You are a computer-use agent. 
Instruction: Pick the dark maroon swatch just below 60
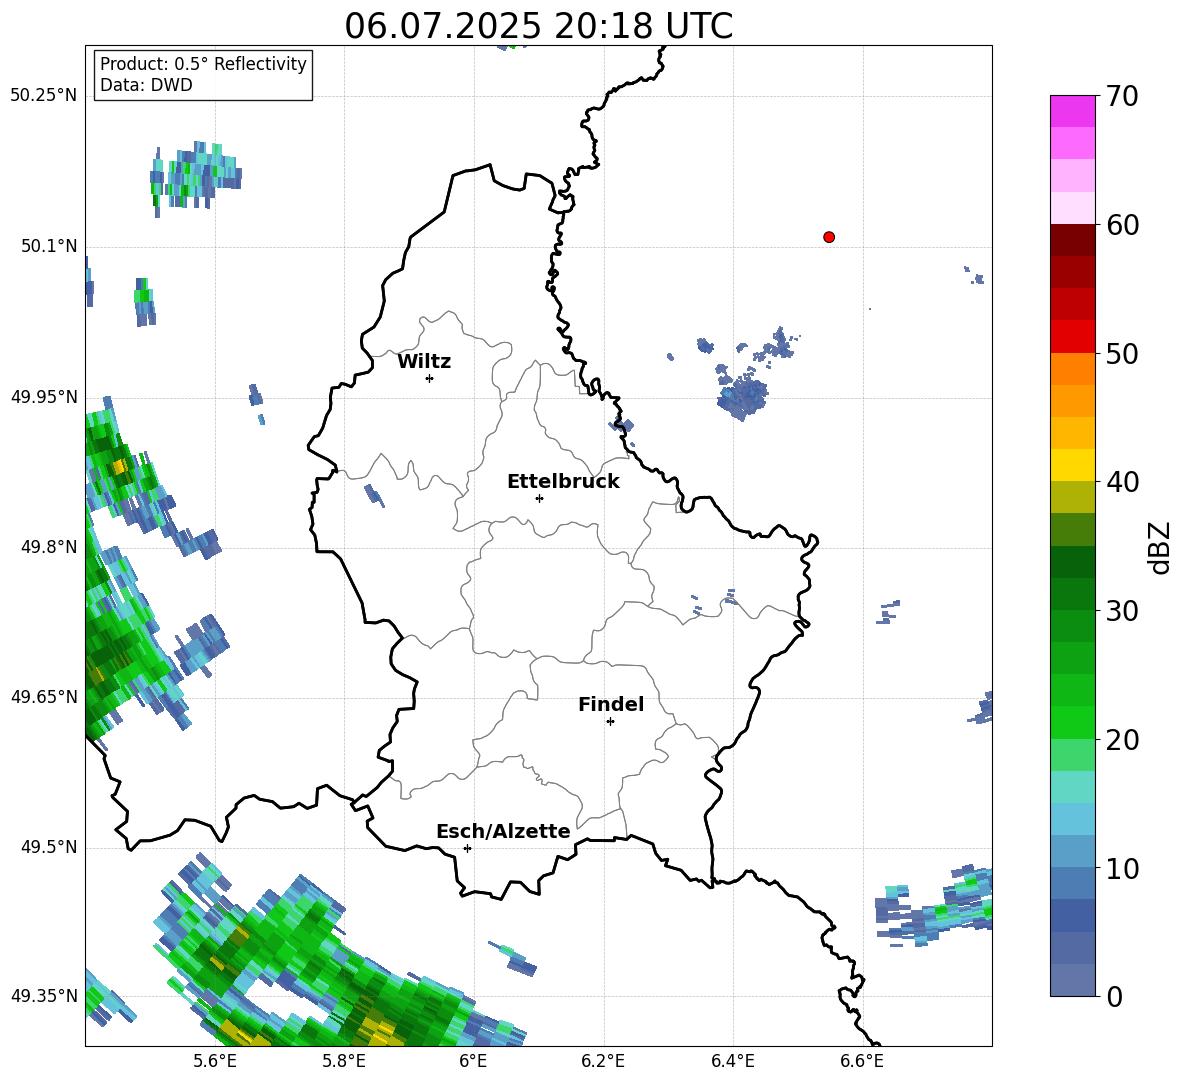1072,240
